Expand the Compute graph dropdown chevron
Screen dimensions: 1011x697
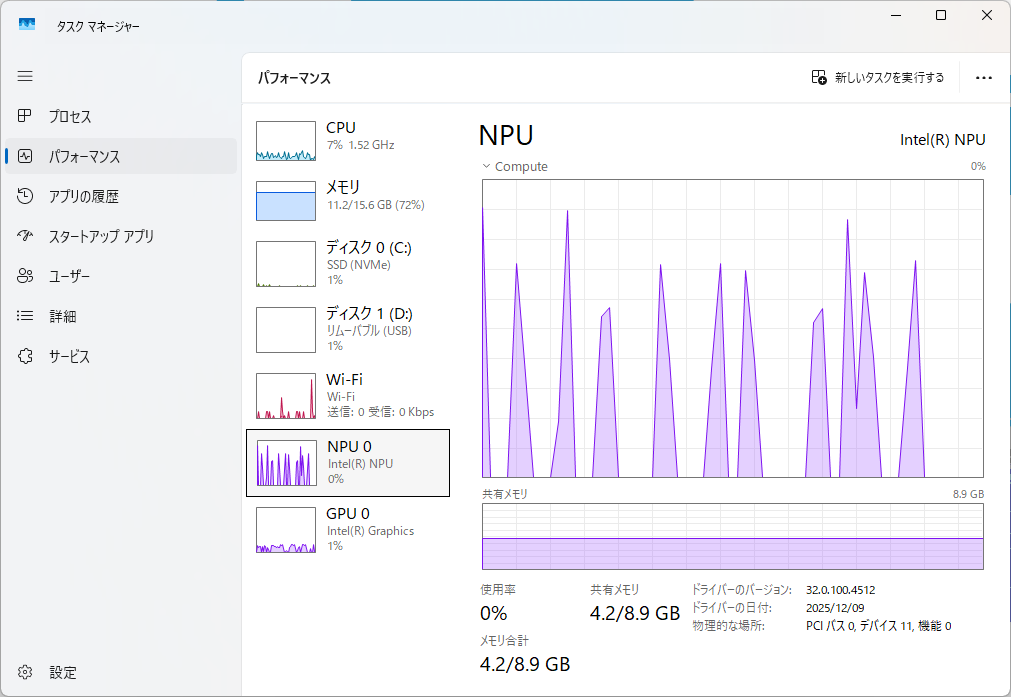tap(486, 166)
